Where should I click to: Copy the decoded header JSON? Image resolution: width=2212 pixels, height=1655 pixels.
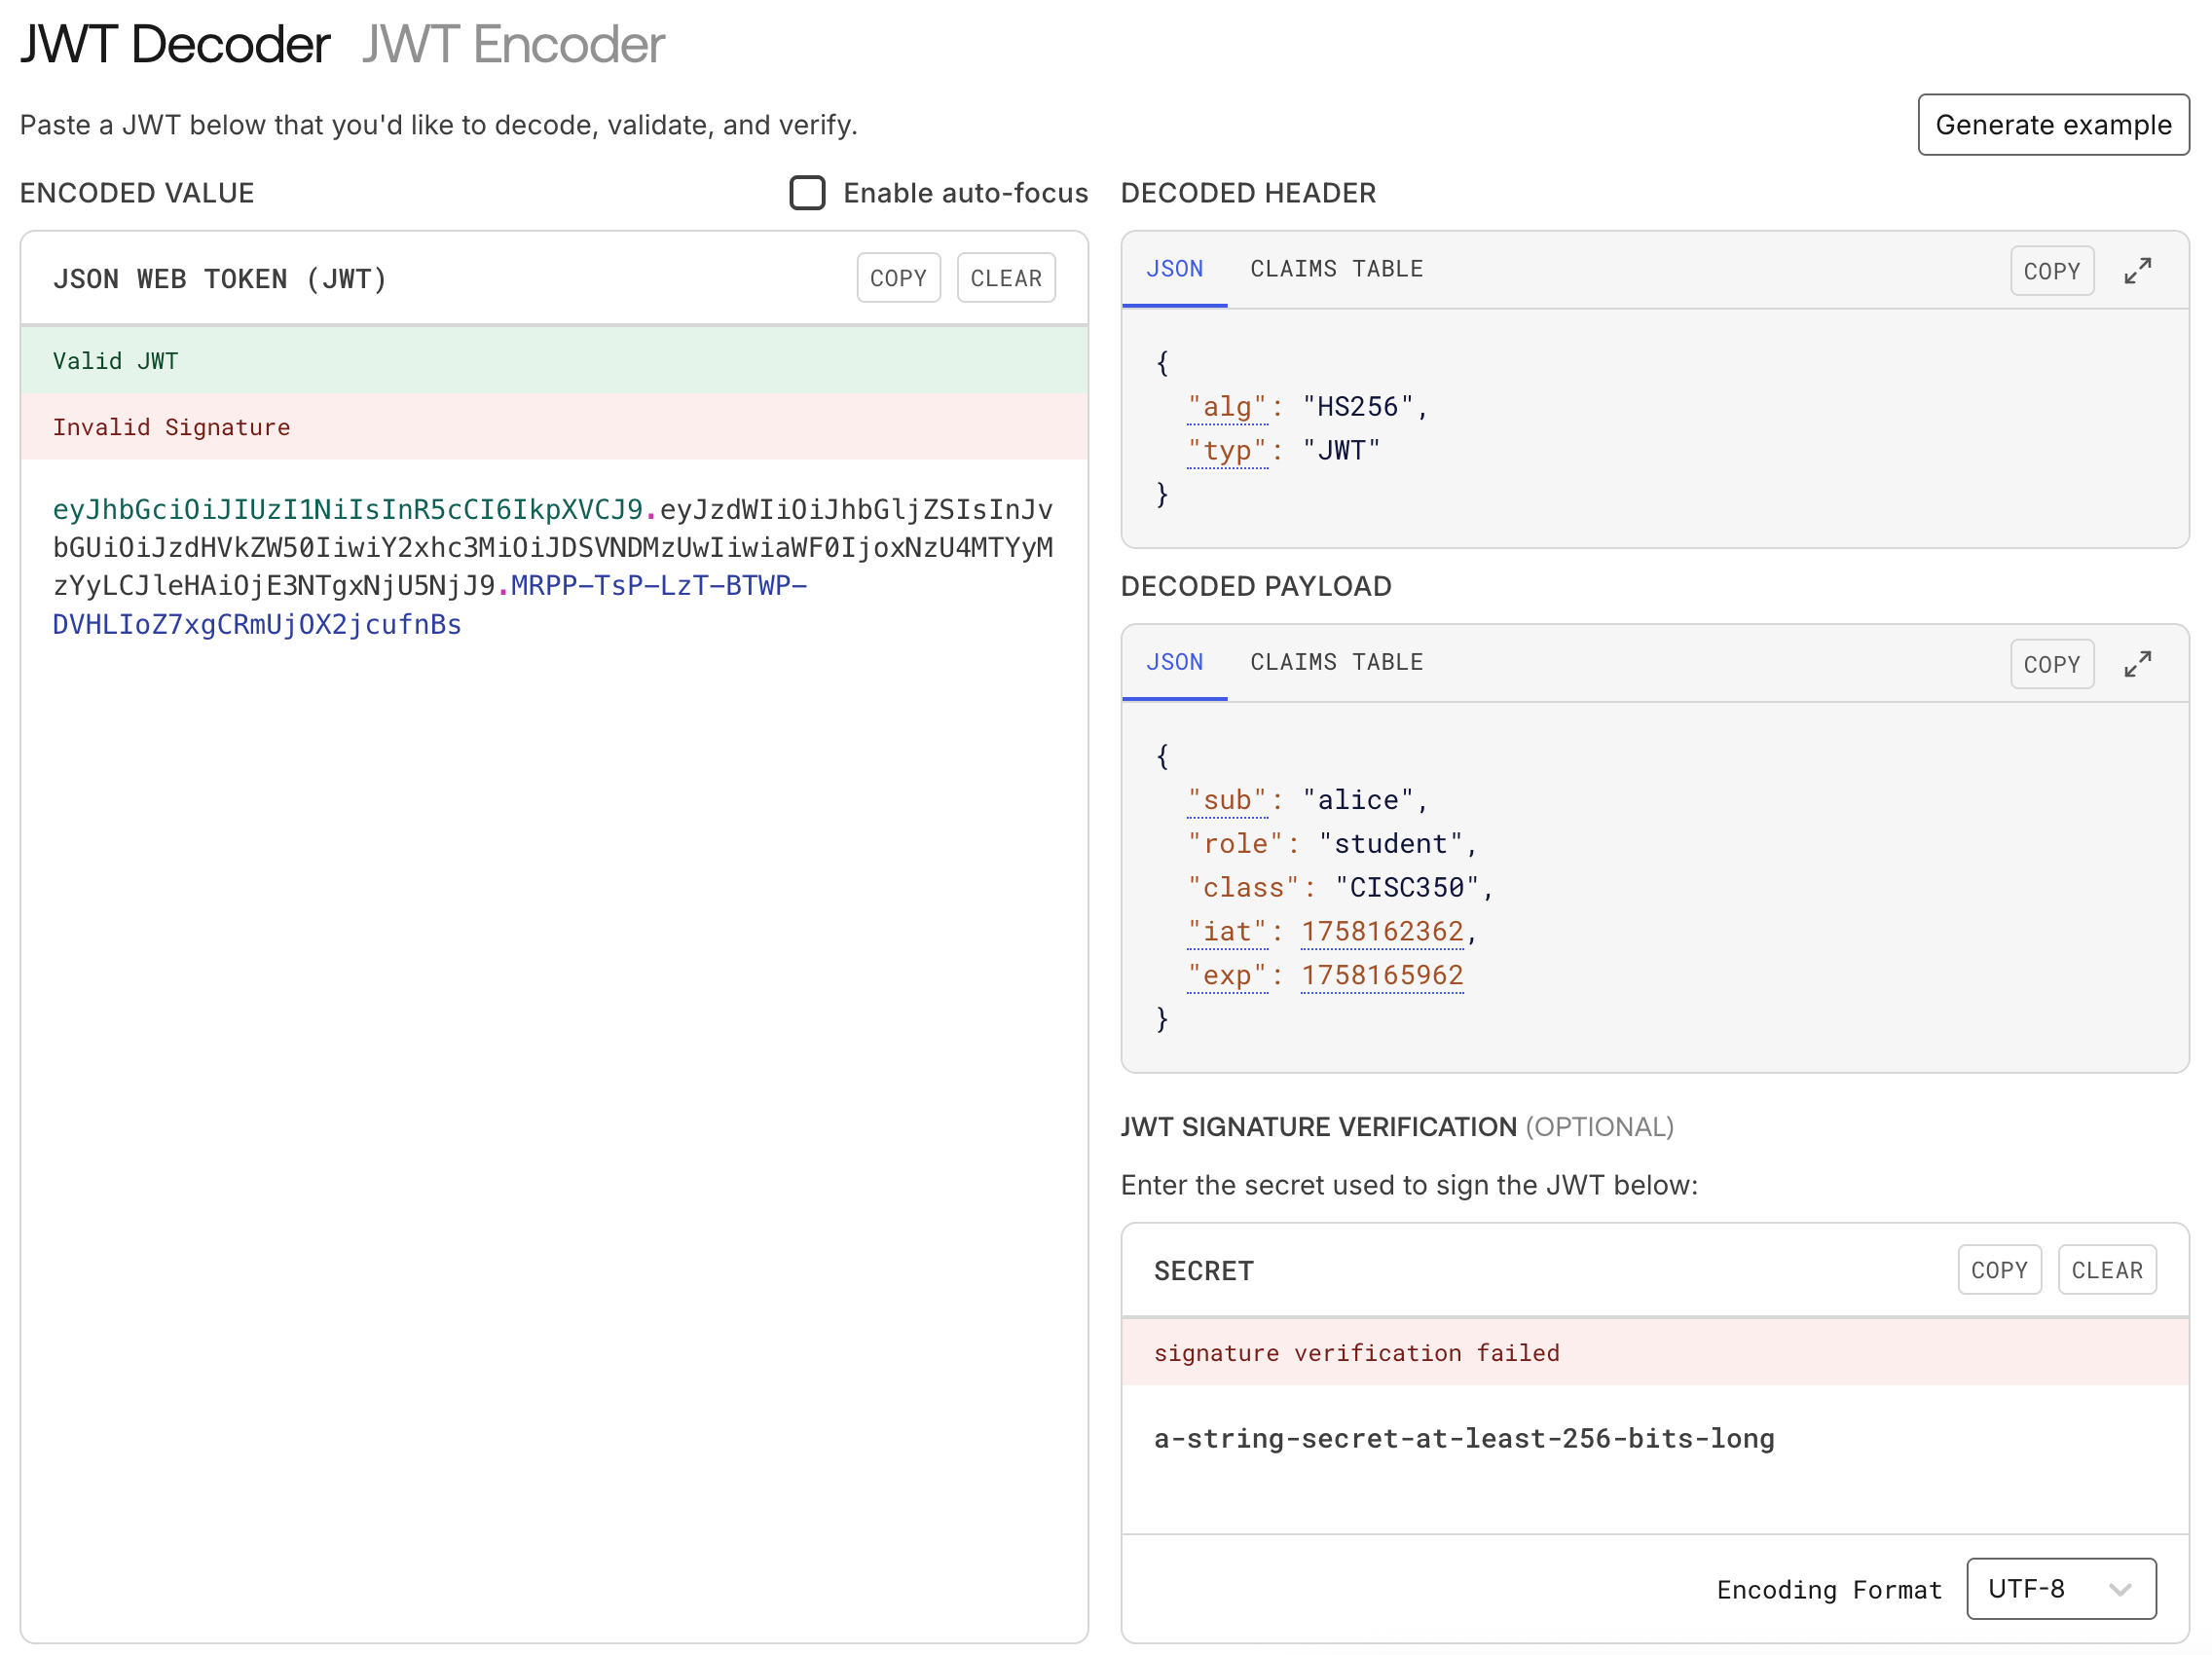(x=2052, y=269)
